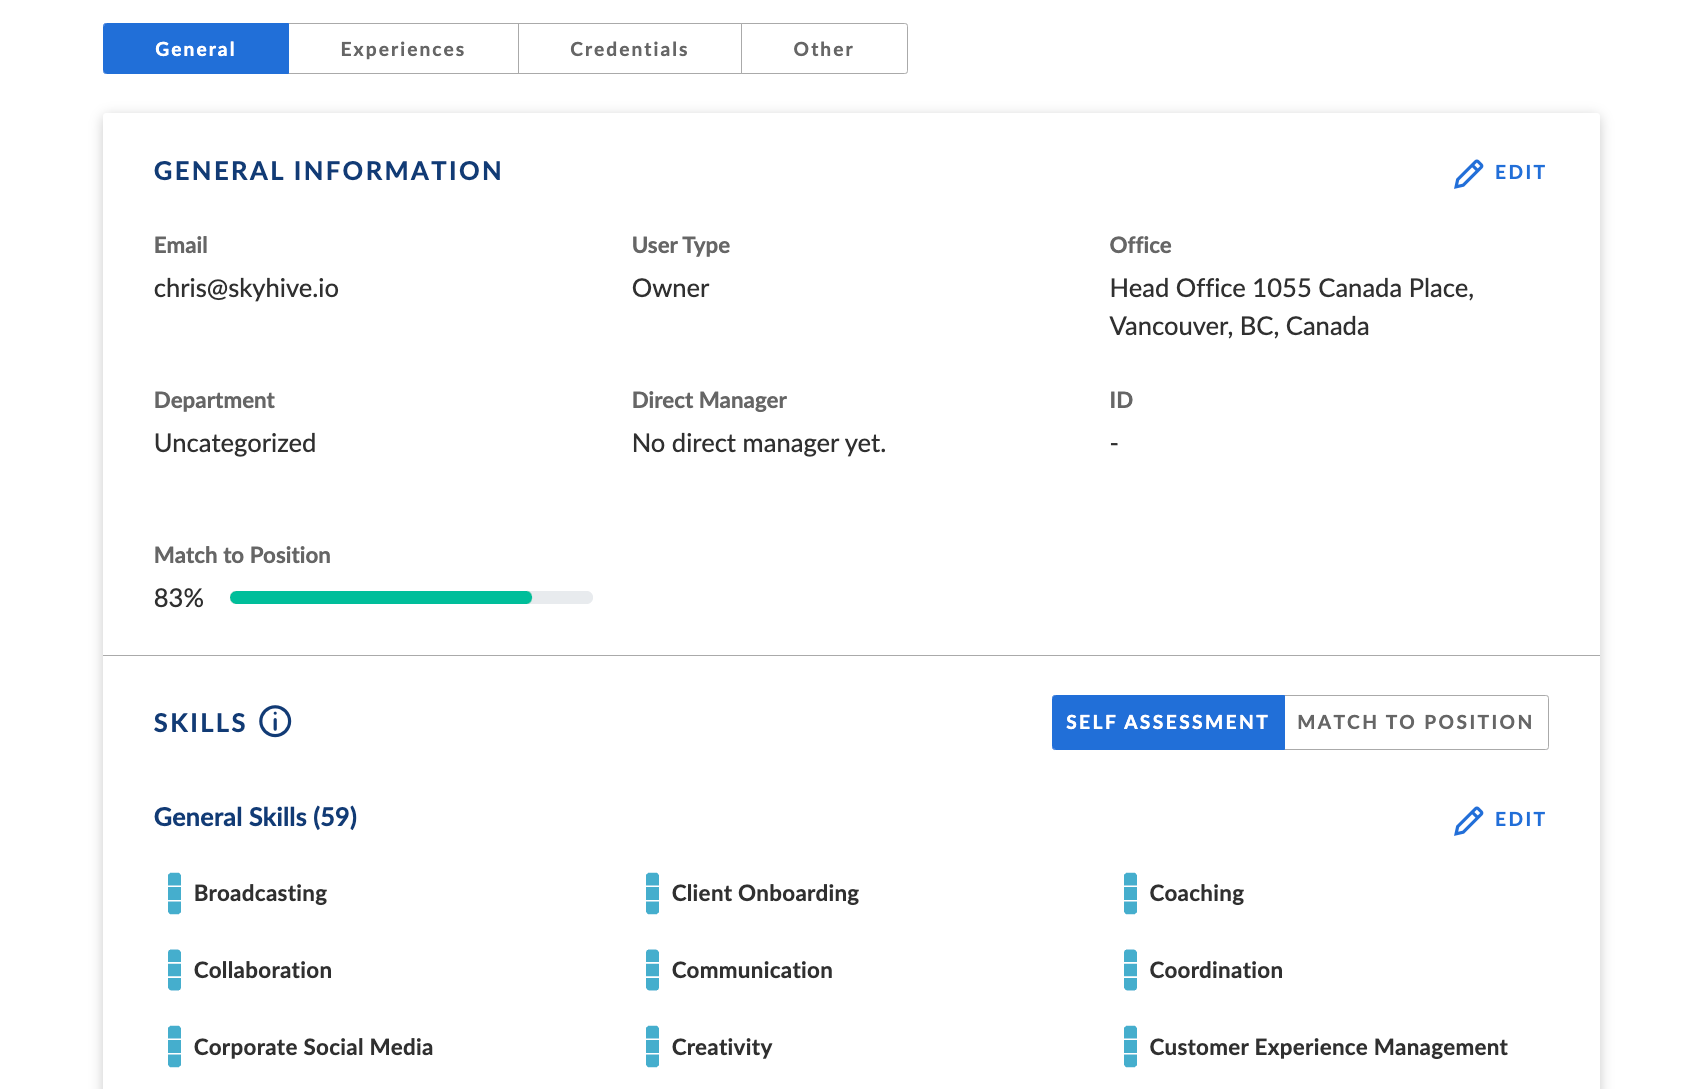Switch to the Other tab
This screenshot has width=1698, height=1089.
tap(823, 49)
